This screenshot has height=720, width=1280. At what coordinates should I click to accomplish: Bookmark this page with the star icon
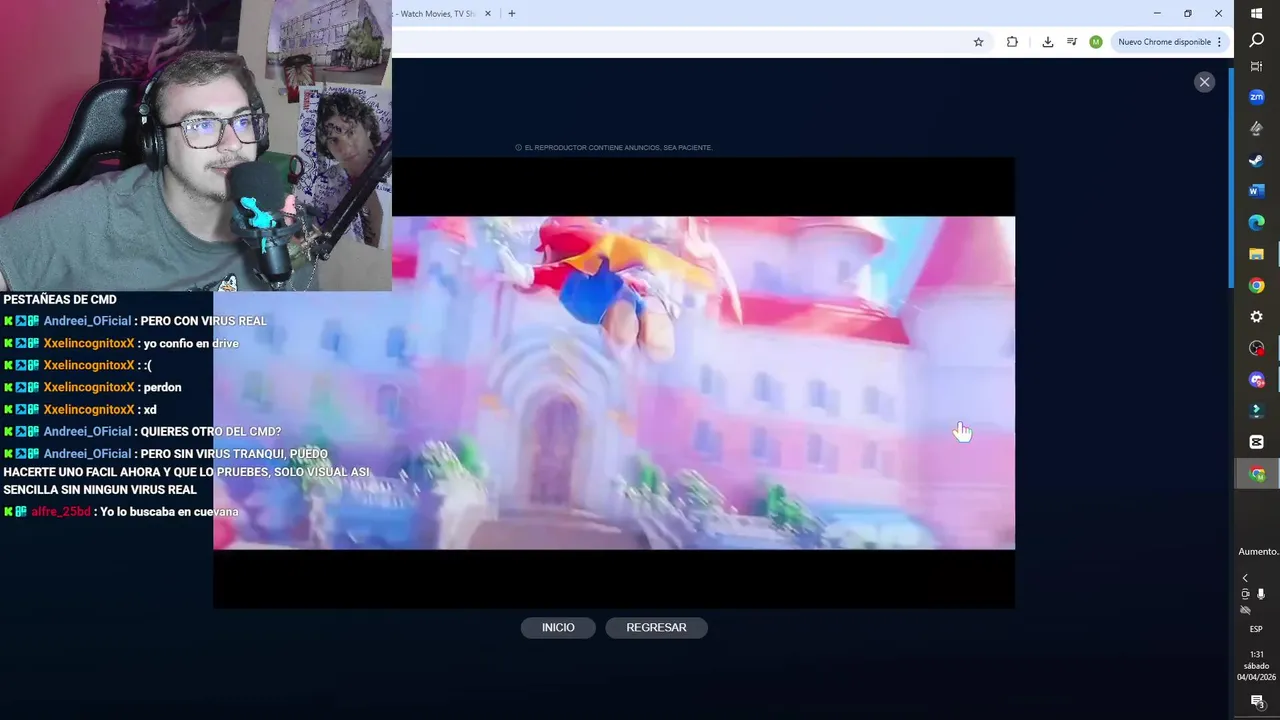coord(978,42)
